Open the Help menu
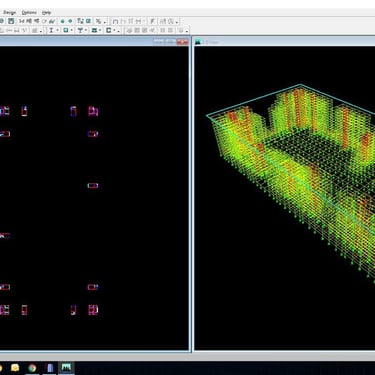 pyautogui.click(x=46, y=13)
